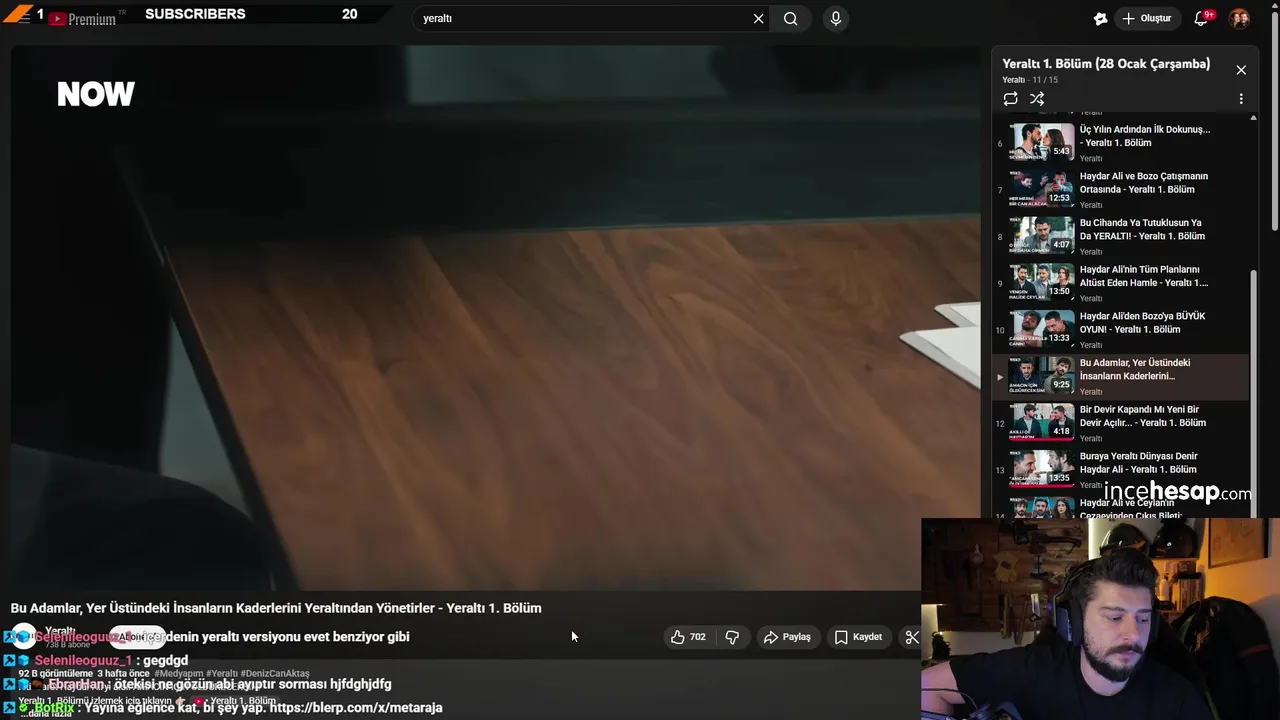Viewport: 1280px width, 720px height.
Task: Open the notifications bell
Action: coord(1201,18)
